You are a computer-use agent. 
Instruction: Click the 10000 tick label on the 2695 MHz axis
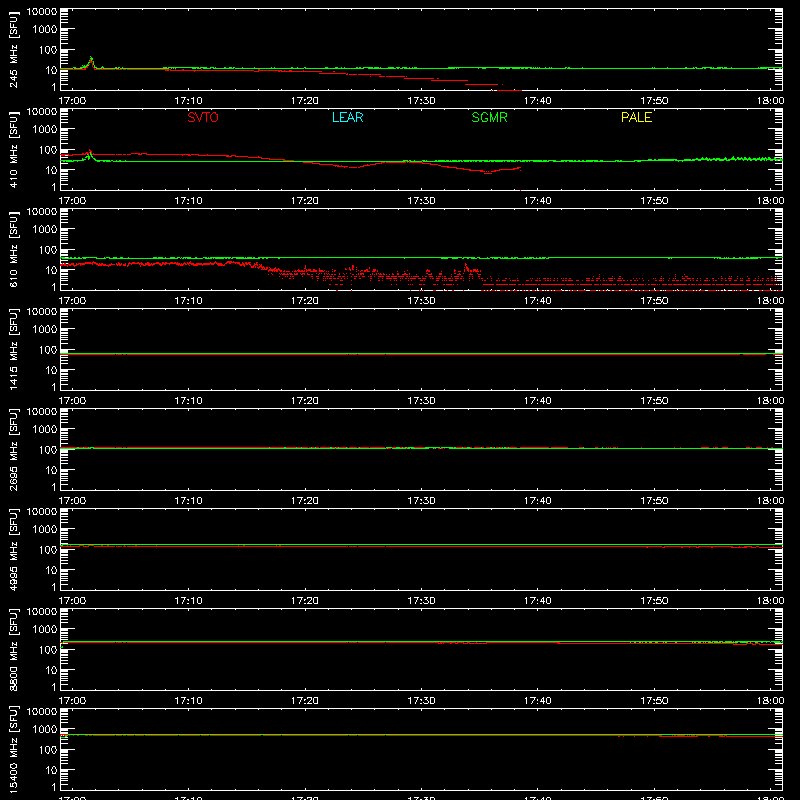point(42,412)
